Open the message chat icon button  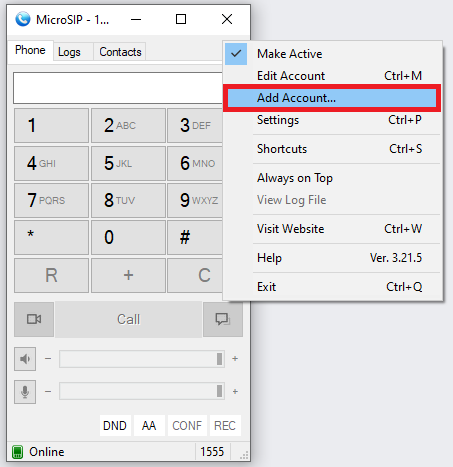click(x=223, y=319)
